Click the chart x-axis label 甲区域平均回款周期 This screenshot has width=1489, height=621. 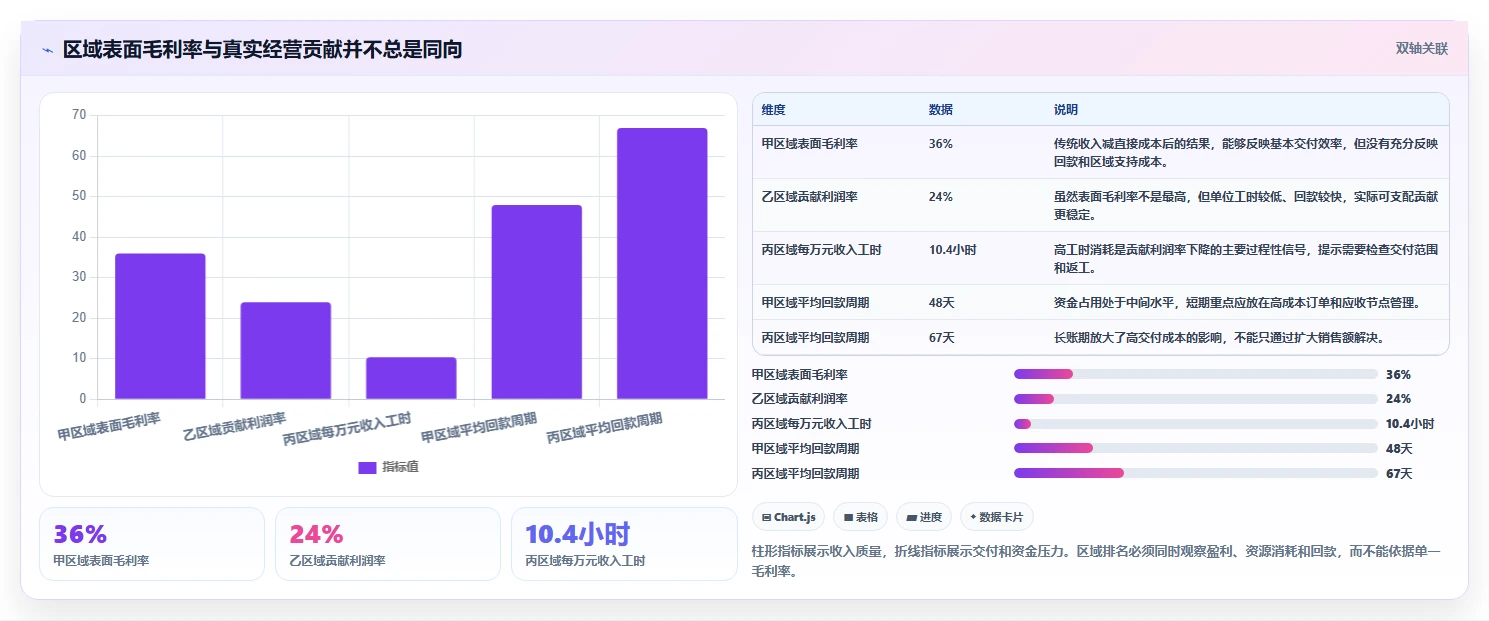click(x=479, y=428)
